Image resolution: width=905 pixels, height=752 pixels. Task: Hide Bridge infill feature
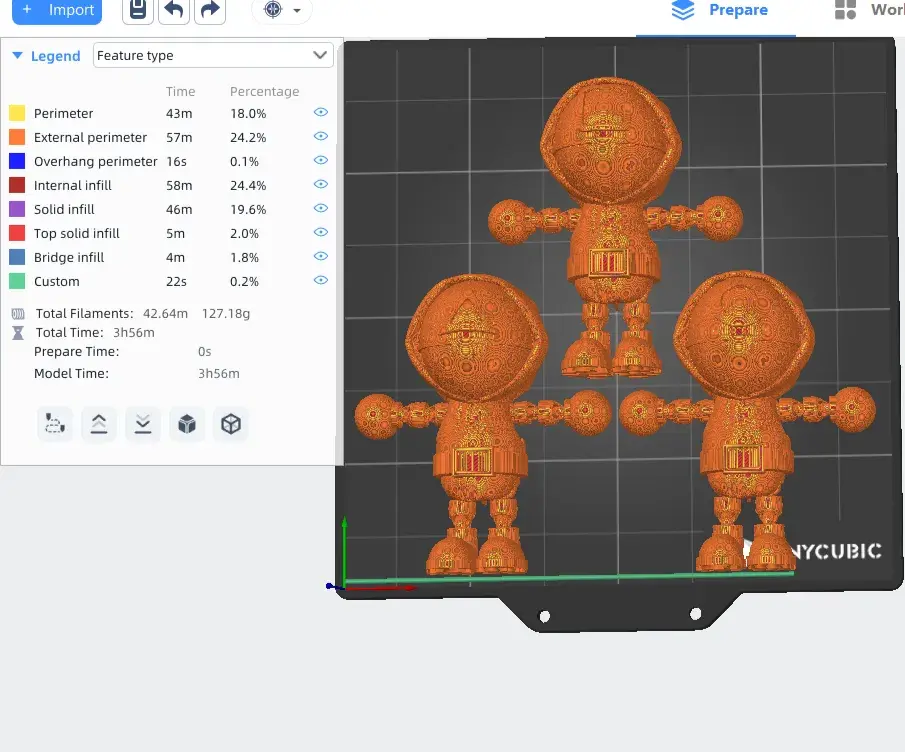321,256
